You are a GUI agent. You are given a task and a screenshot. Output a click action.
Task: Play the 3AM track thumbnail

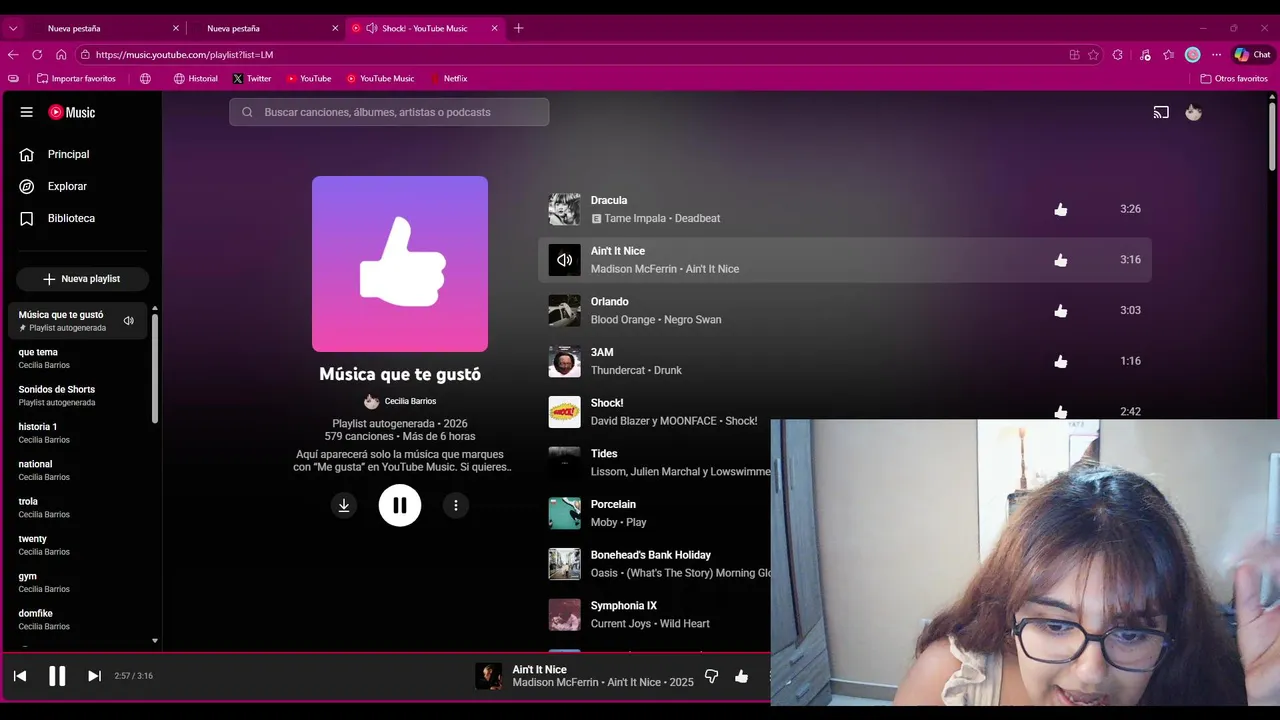564,361
